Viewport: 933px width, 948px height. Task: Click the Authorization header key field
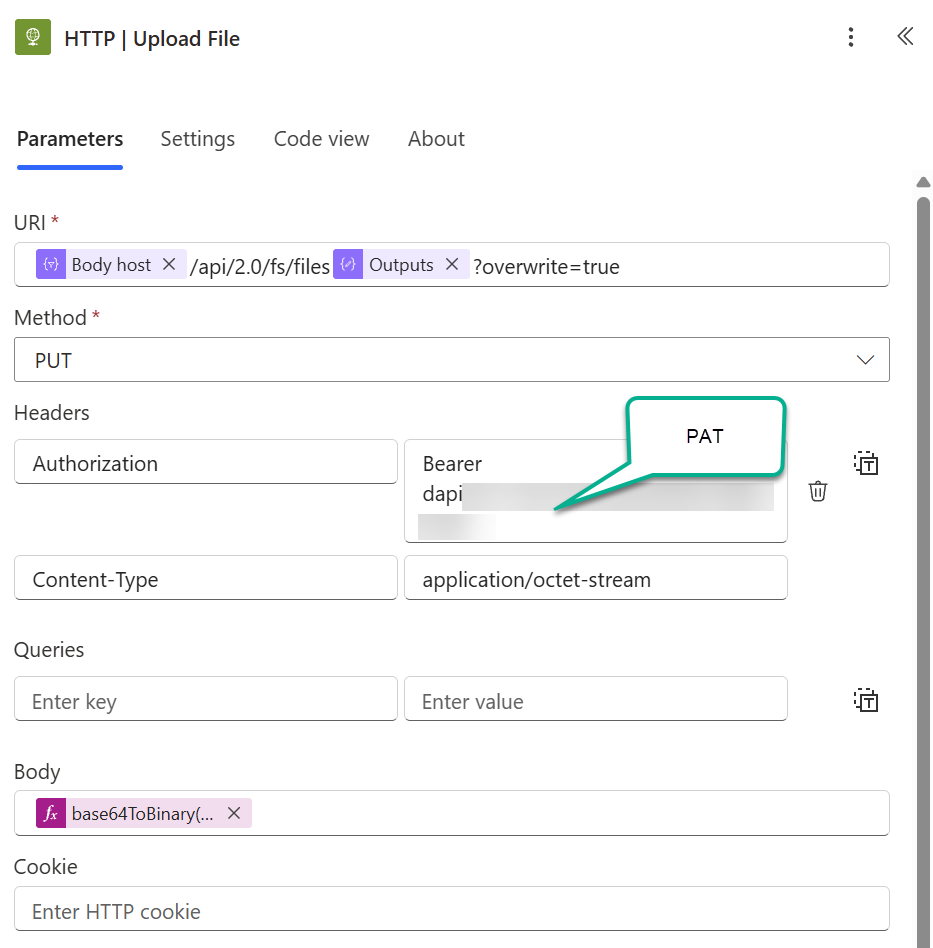[206, 462]
